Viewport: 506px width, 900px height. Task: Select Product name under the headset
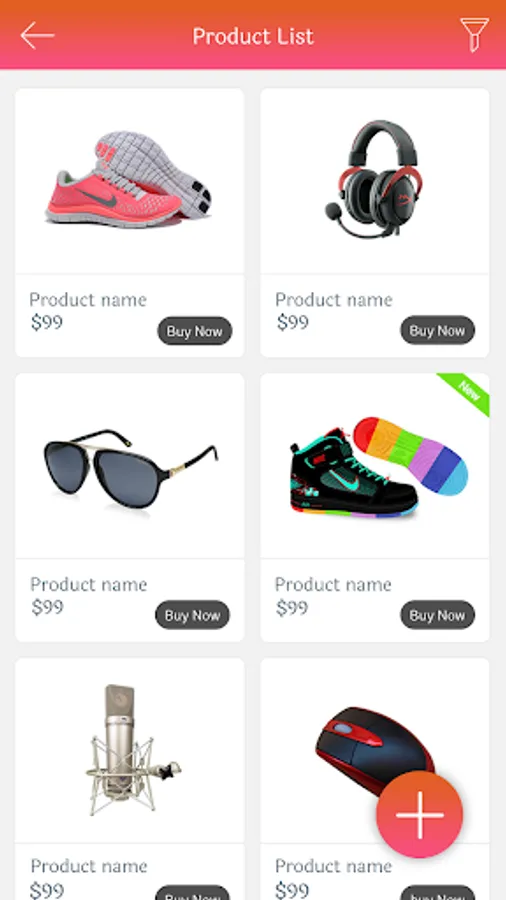coord(334,300)
